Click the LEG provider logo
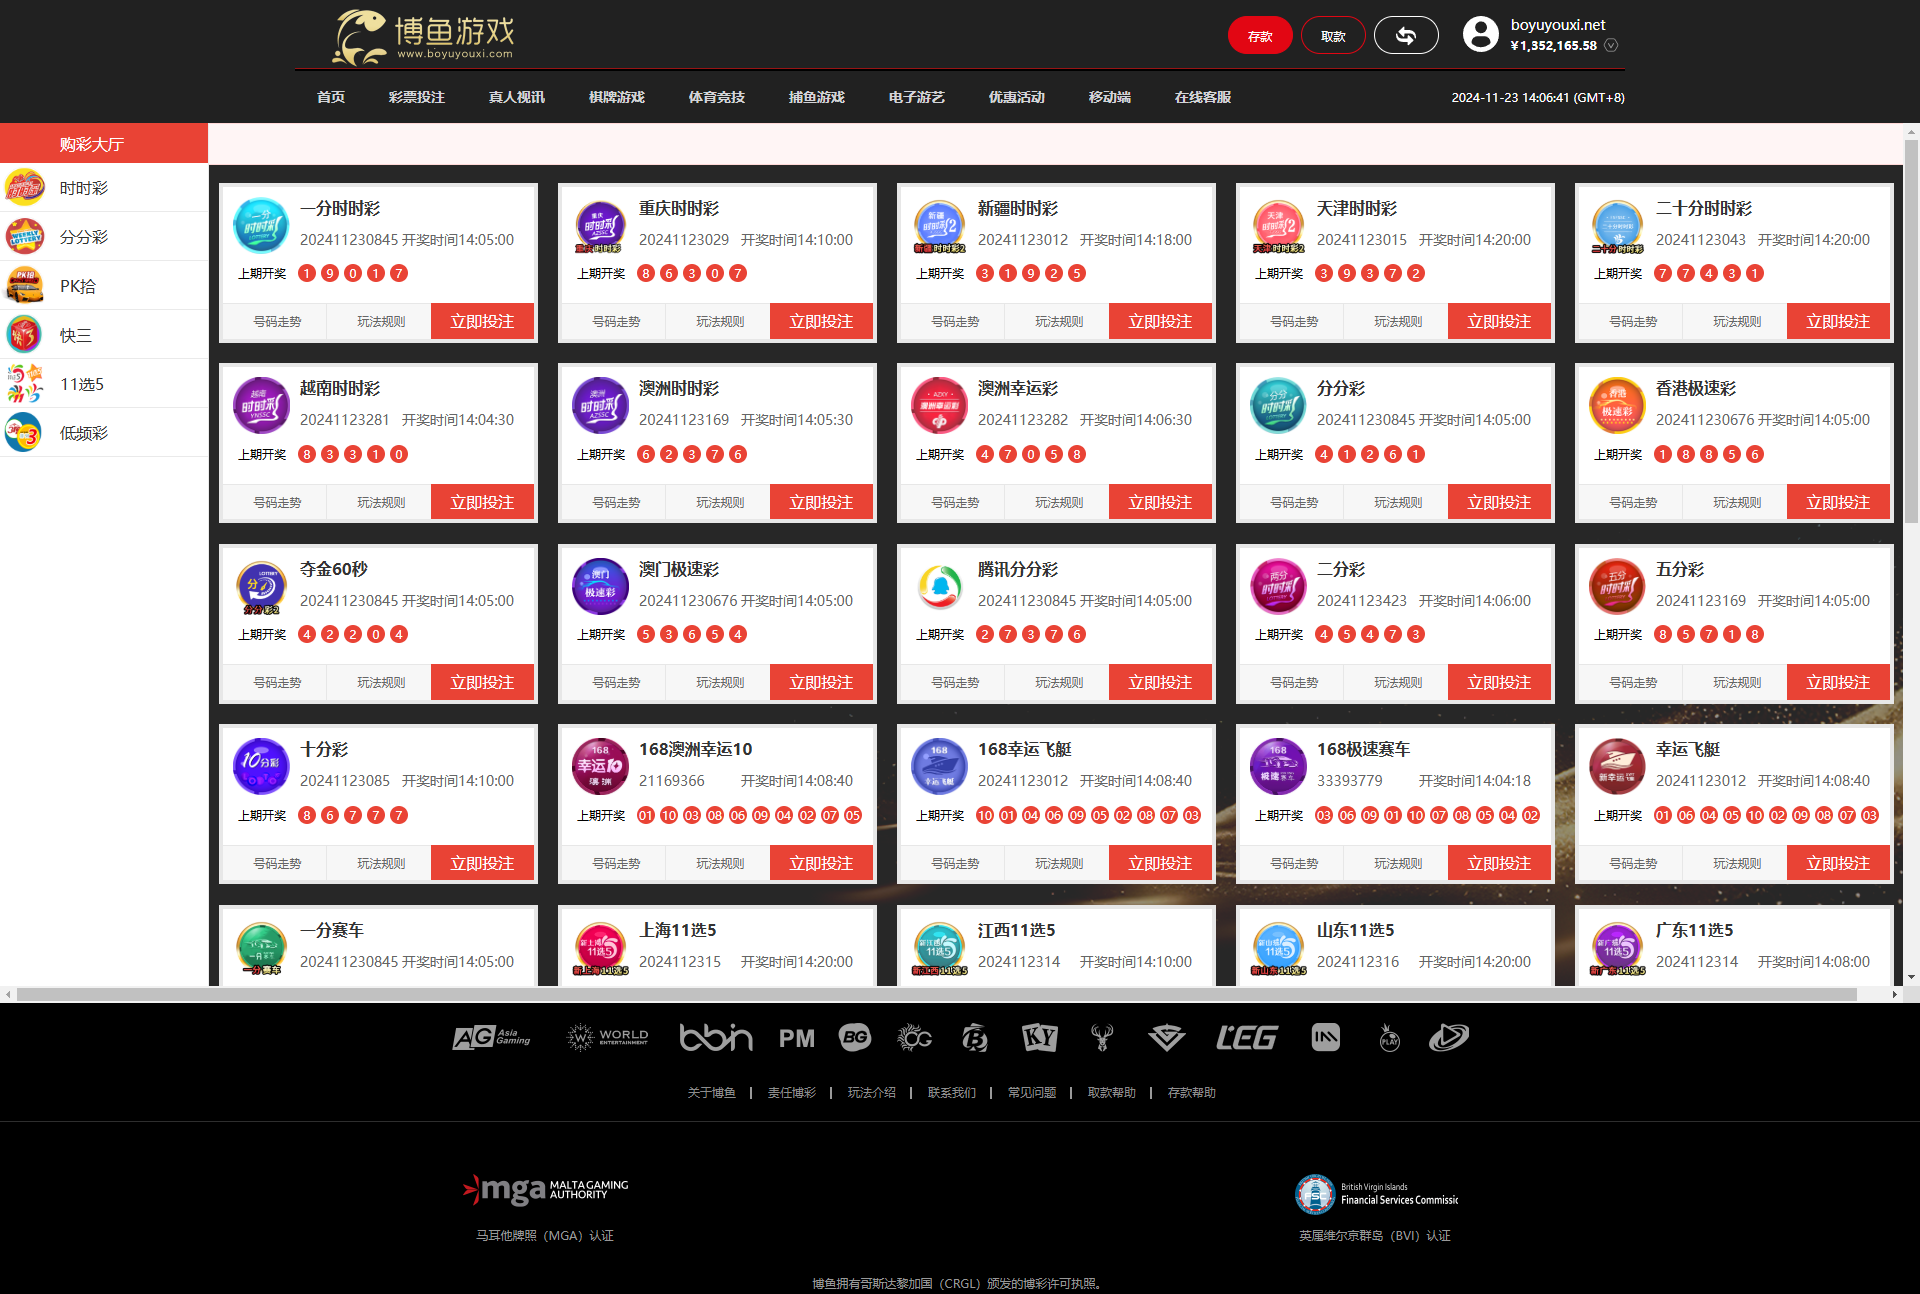 1246,1038
